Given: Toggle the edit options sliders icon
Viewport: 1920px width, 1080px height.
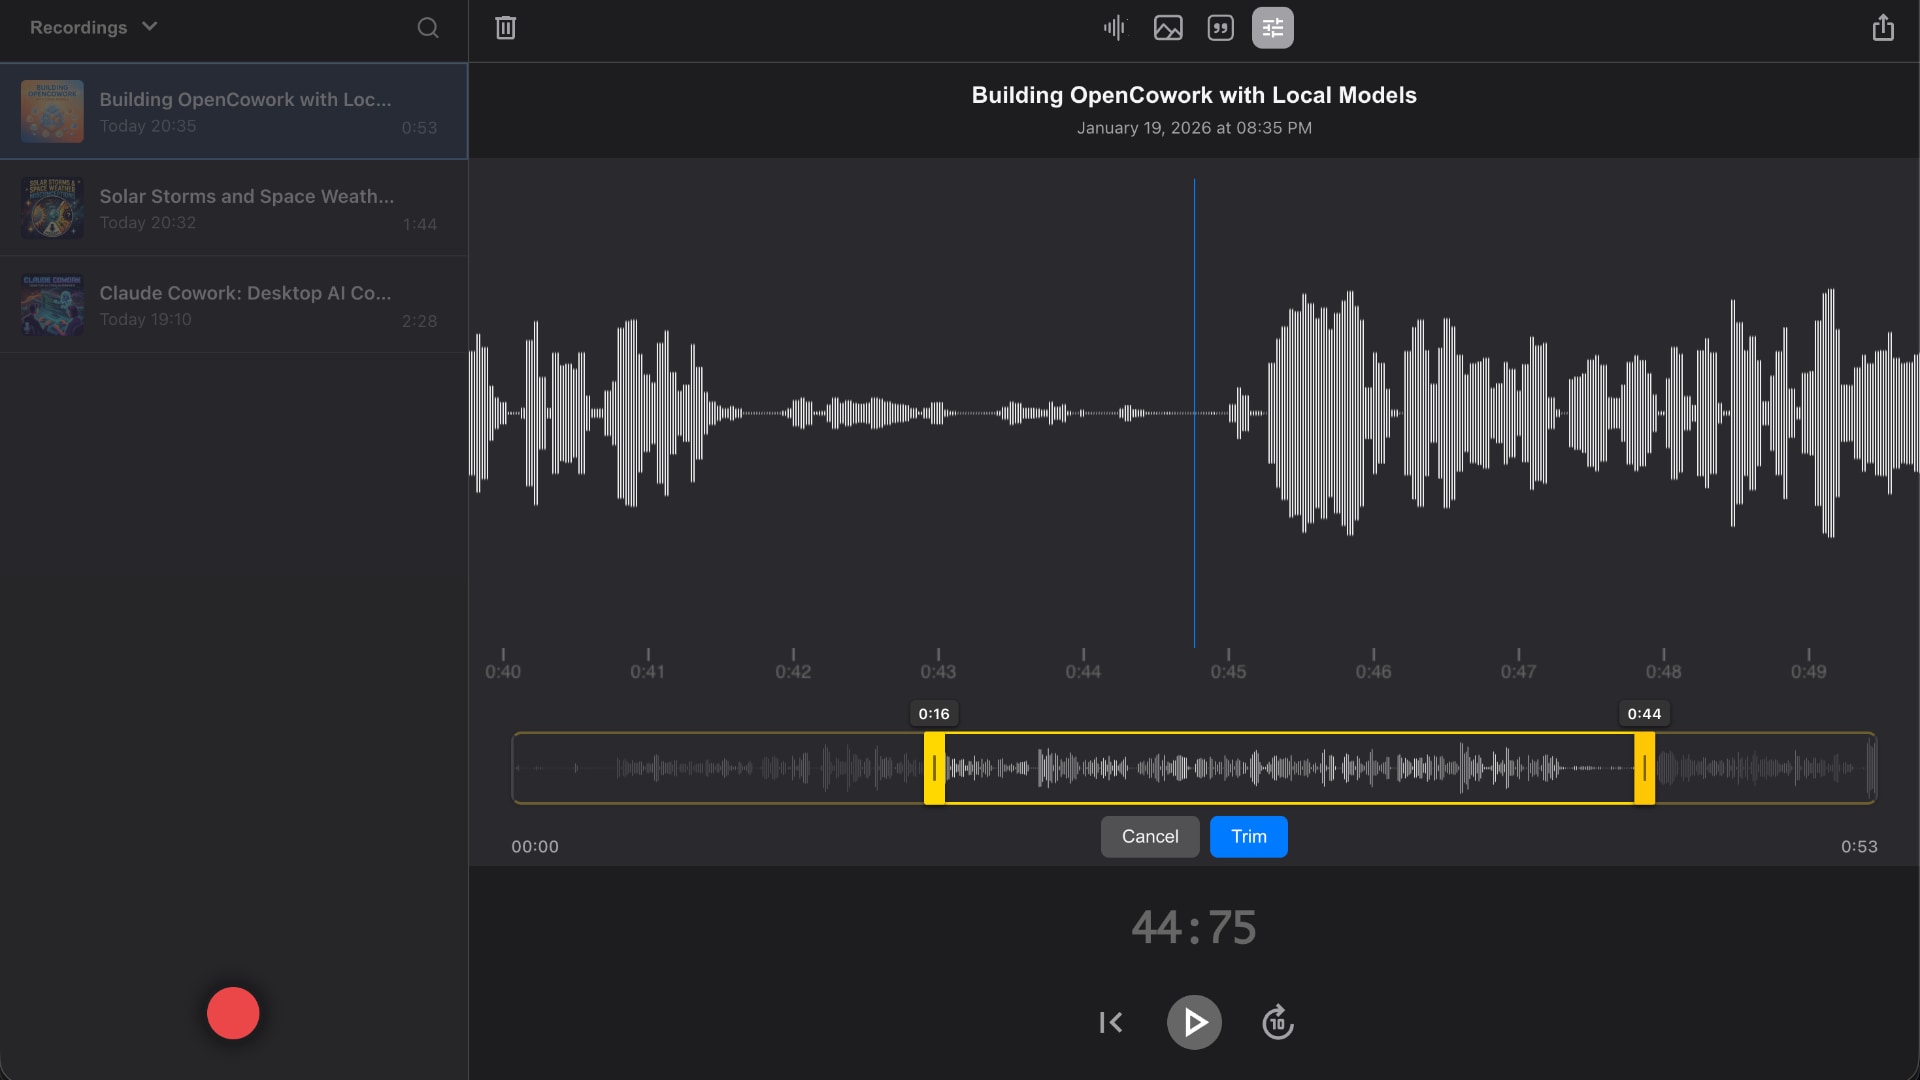Looking at the screenshot, I should (1272, 28).
